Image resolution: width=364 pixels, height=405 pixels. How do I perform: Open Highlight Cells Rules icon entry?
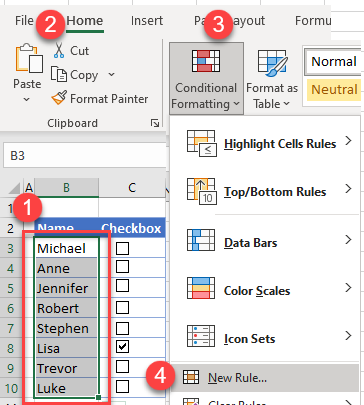point(202,143)
